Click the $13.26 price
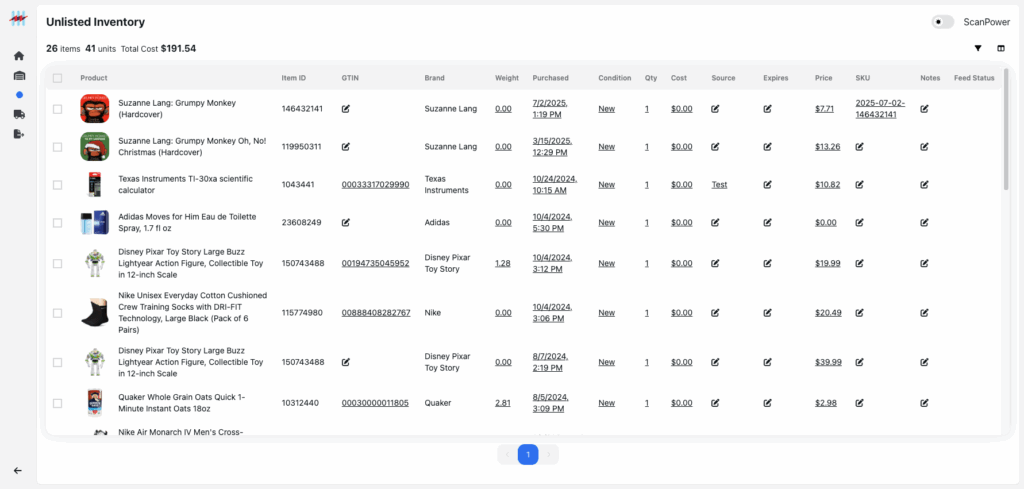This screenshot has width=1024, height=489. click(827, 147)
